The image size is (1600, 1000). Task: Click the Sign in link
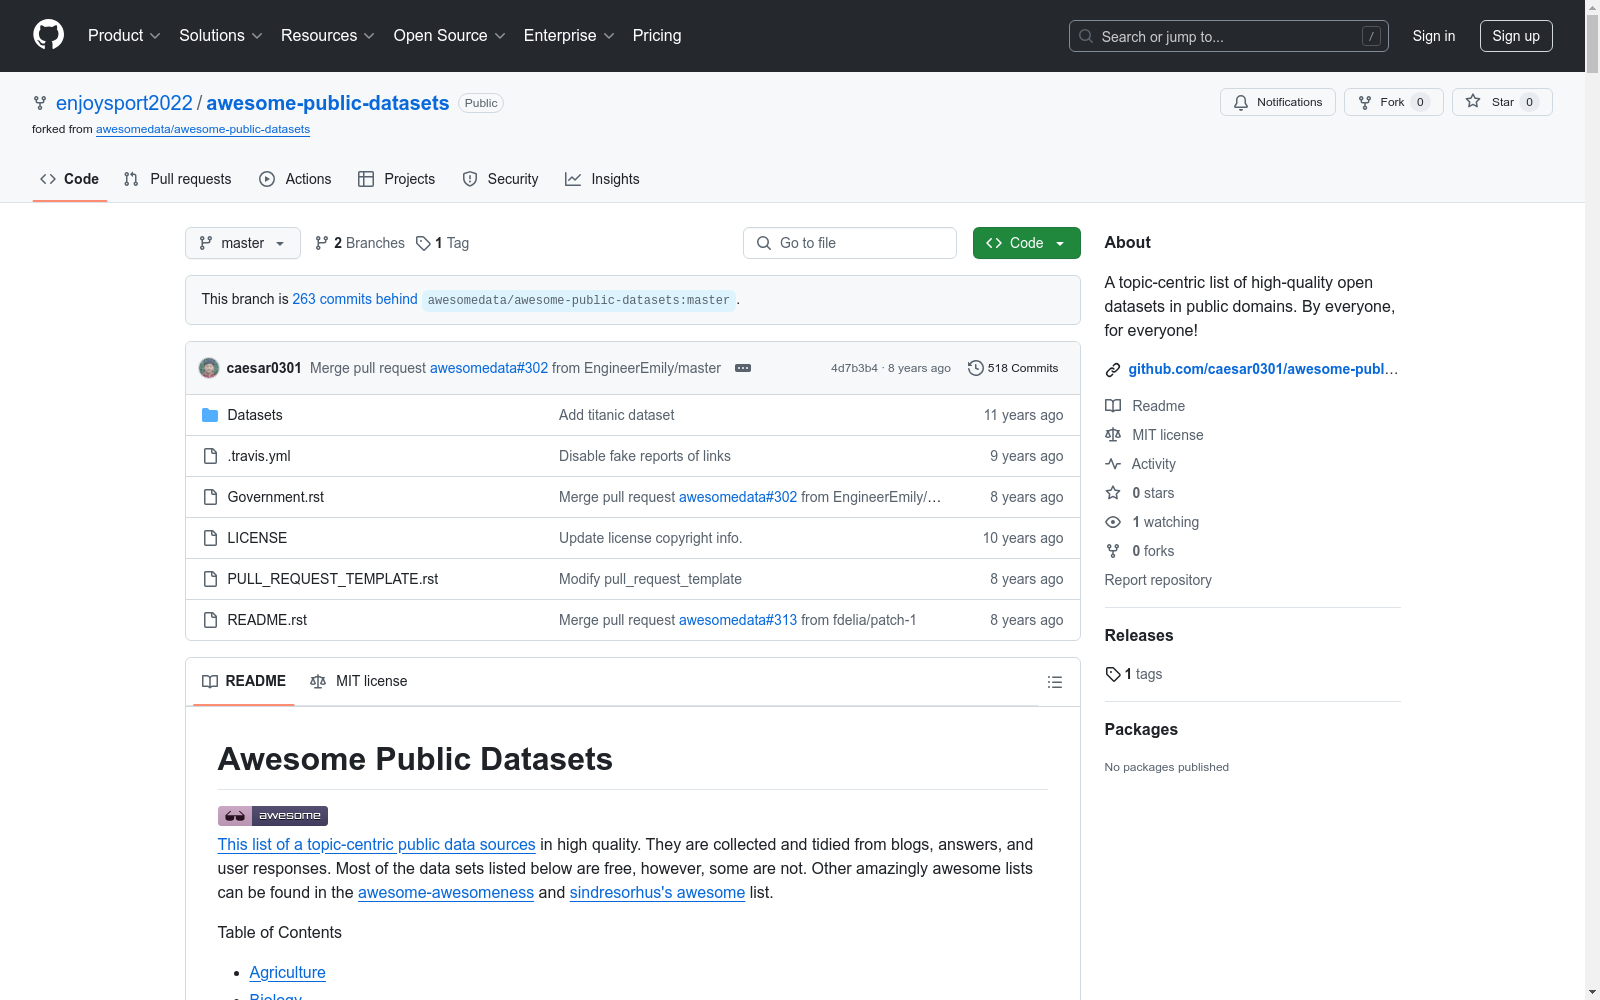[x=1434, y=36]
